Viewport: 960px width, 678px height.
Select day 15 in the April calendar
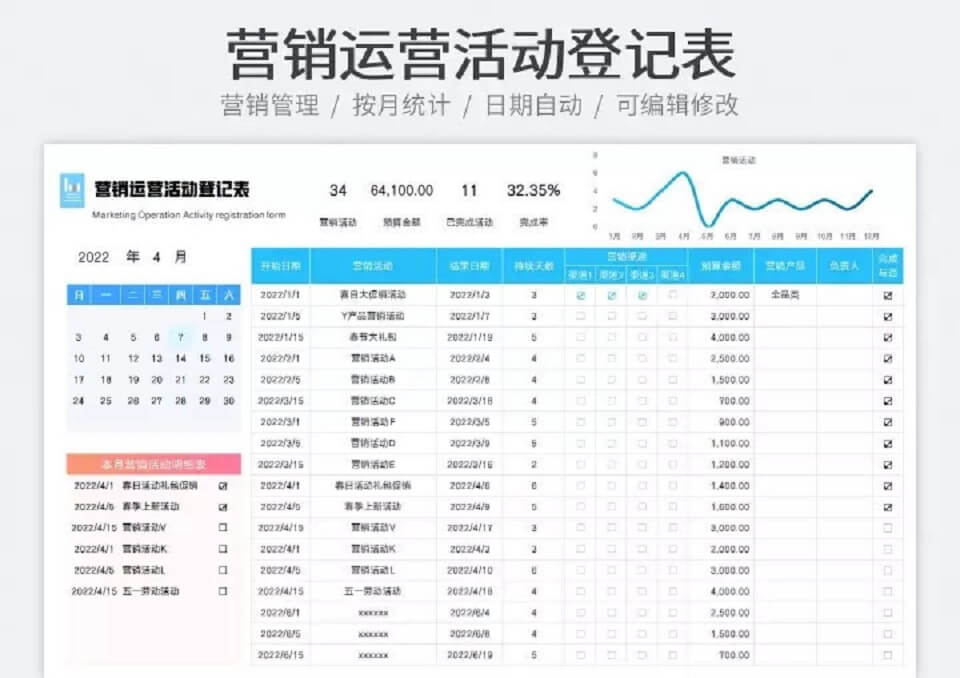point(204,358)
